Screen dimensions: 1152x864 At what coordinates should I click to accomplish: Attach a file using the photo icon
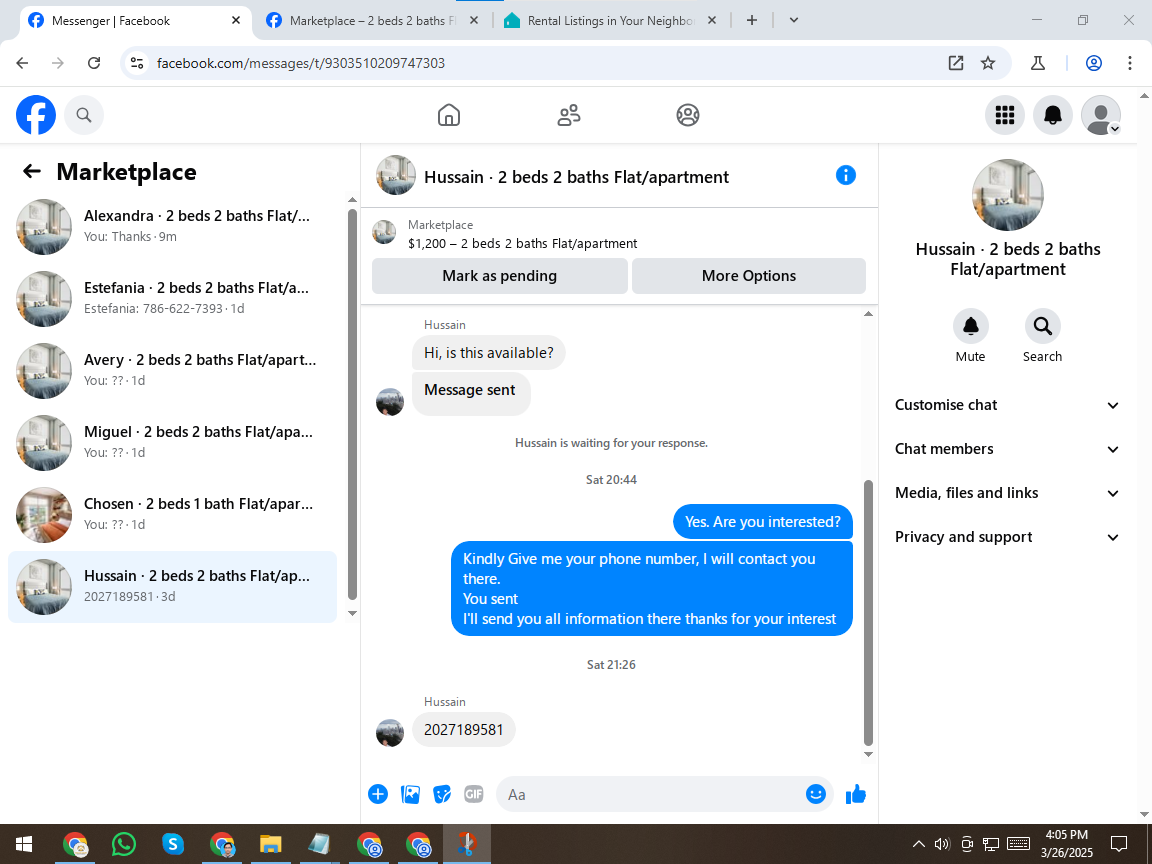click(410, 794)
